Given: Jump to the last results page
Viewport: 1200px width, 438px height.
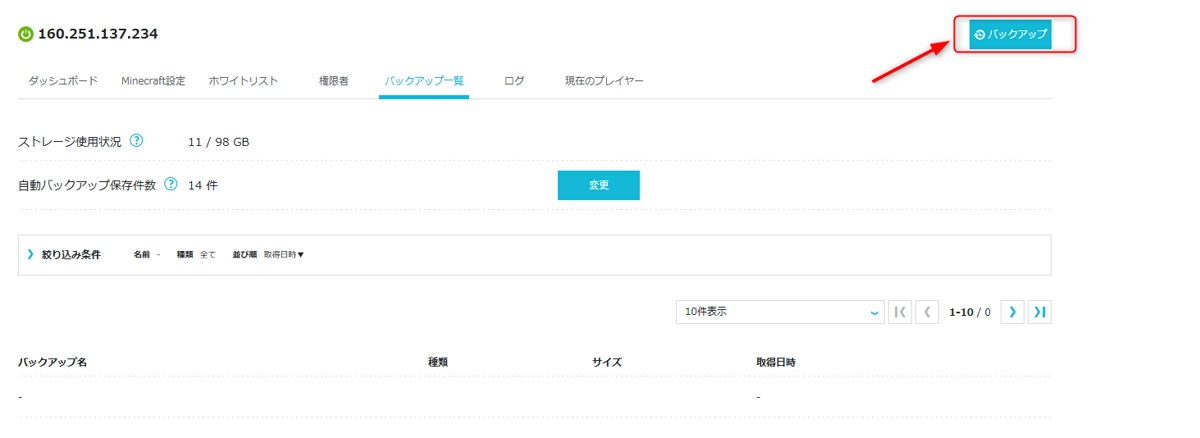Looking at the screenshot, I should (1040, 312).
